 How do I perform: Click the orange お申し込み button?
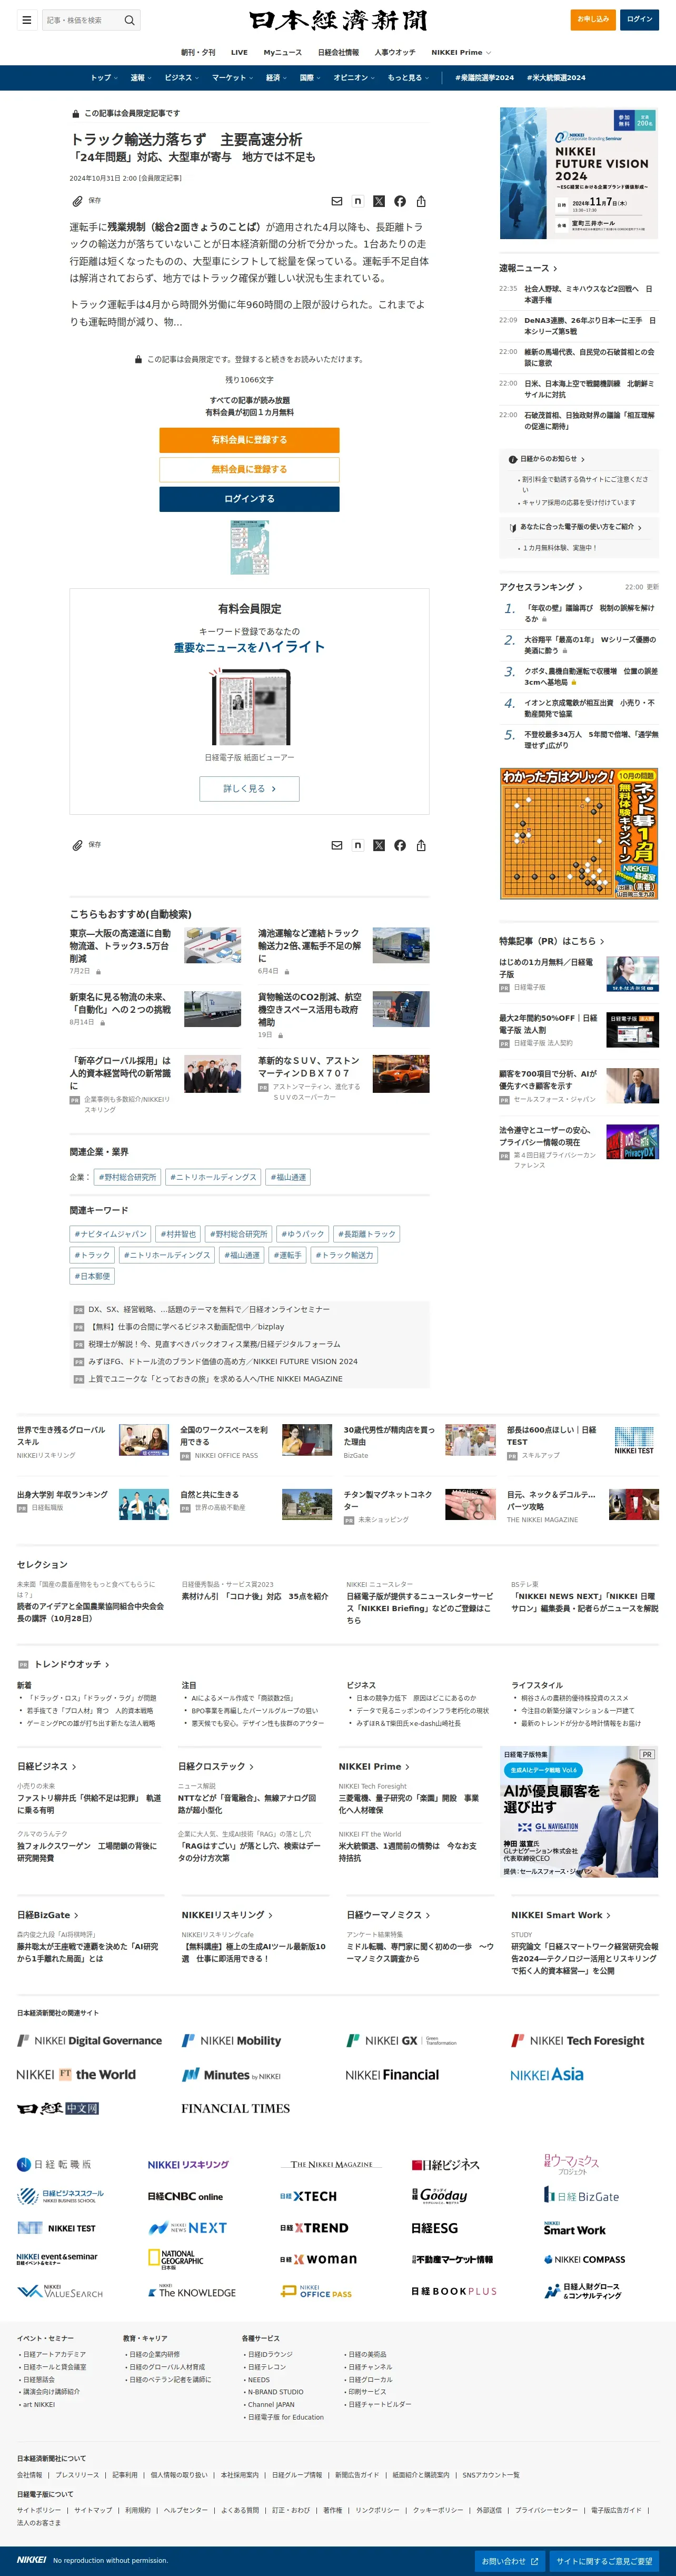594,19
